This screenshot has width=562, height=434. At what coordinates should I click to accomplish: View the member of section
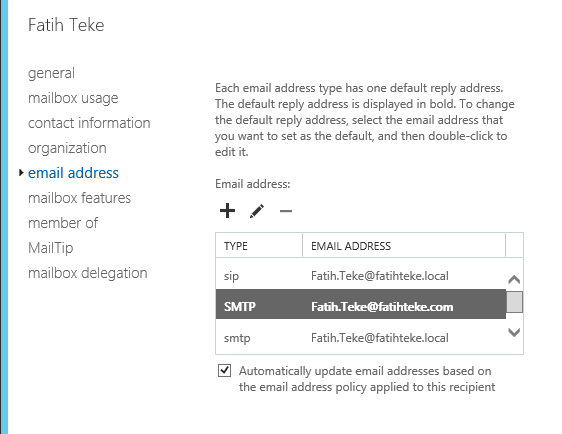click(63, 223)
